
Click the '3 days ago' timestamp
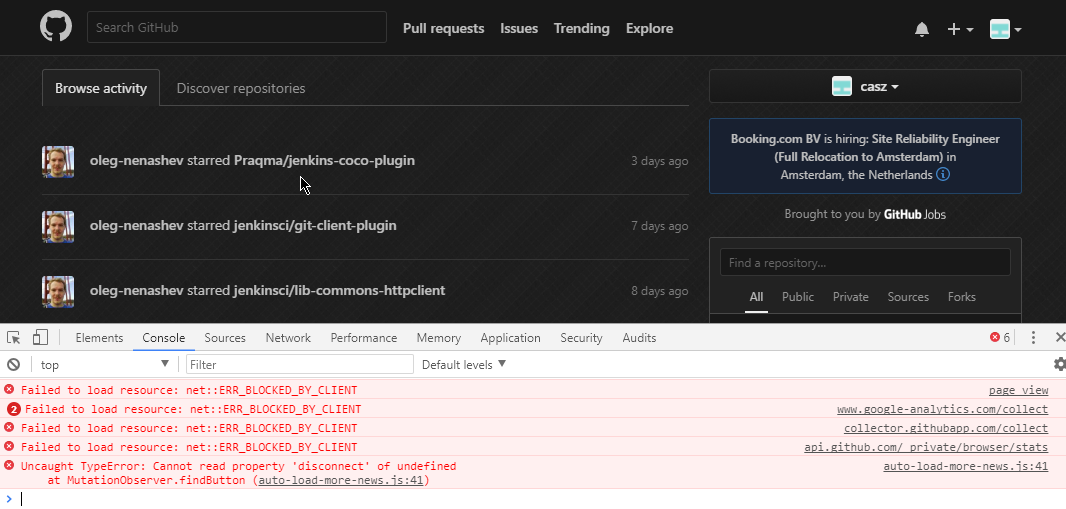pos(659,162)
